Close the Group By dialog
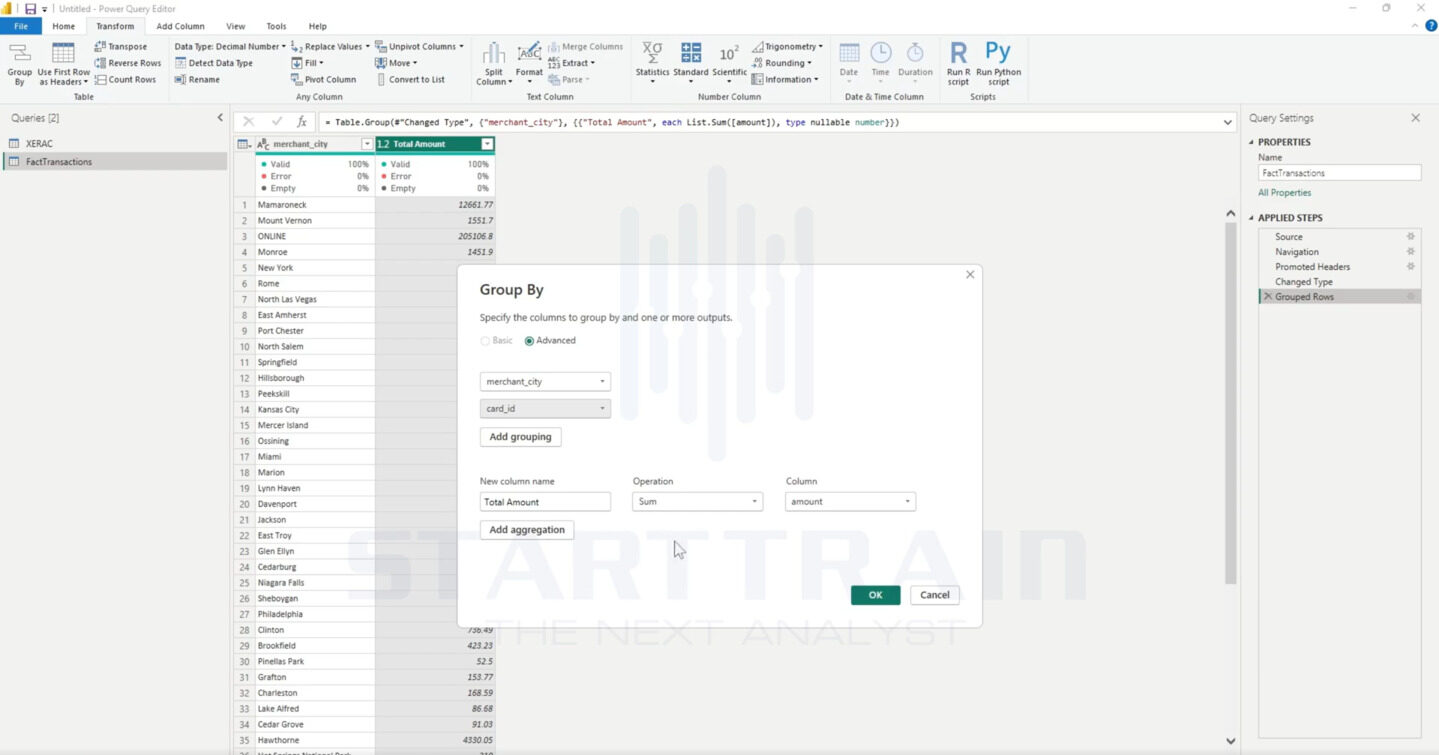The image size is (1439, 755). coord(969,275)
